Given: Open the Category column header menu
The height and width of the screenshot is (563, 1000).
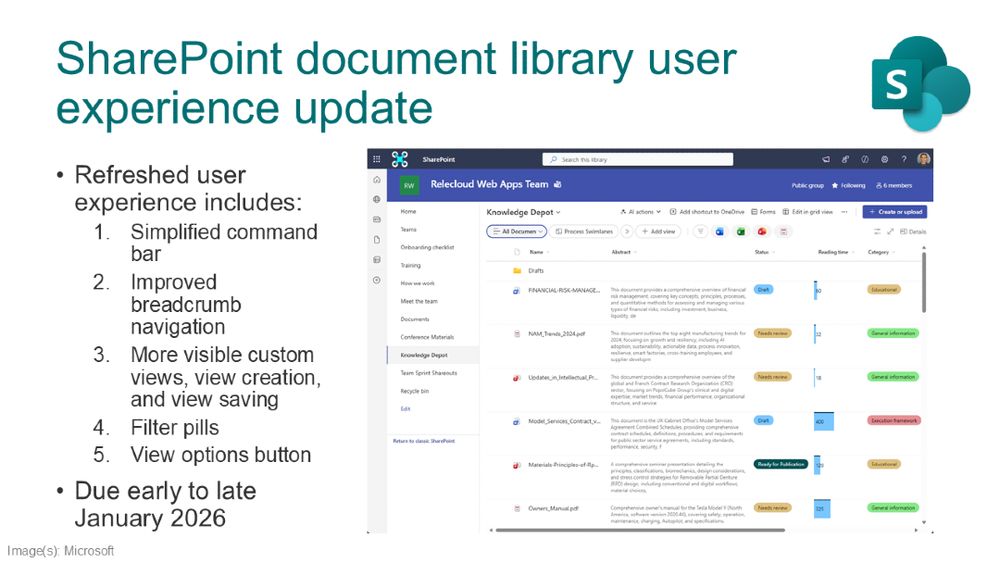Looking at the screenshot, I should [x=881, y=252].
